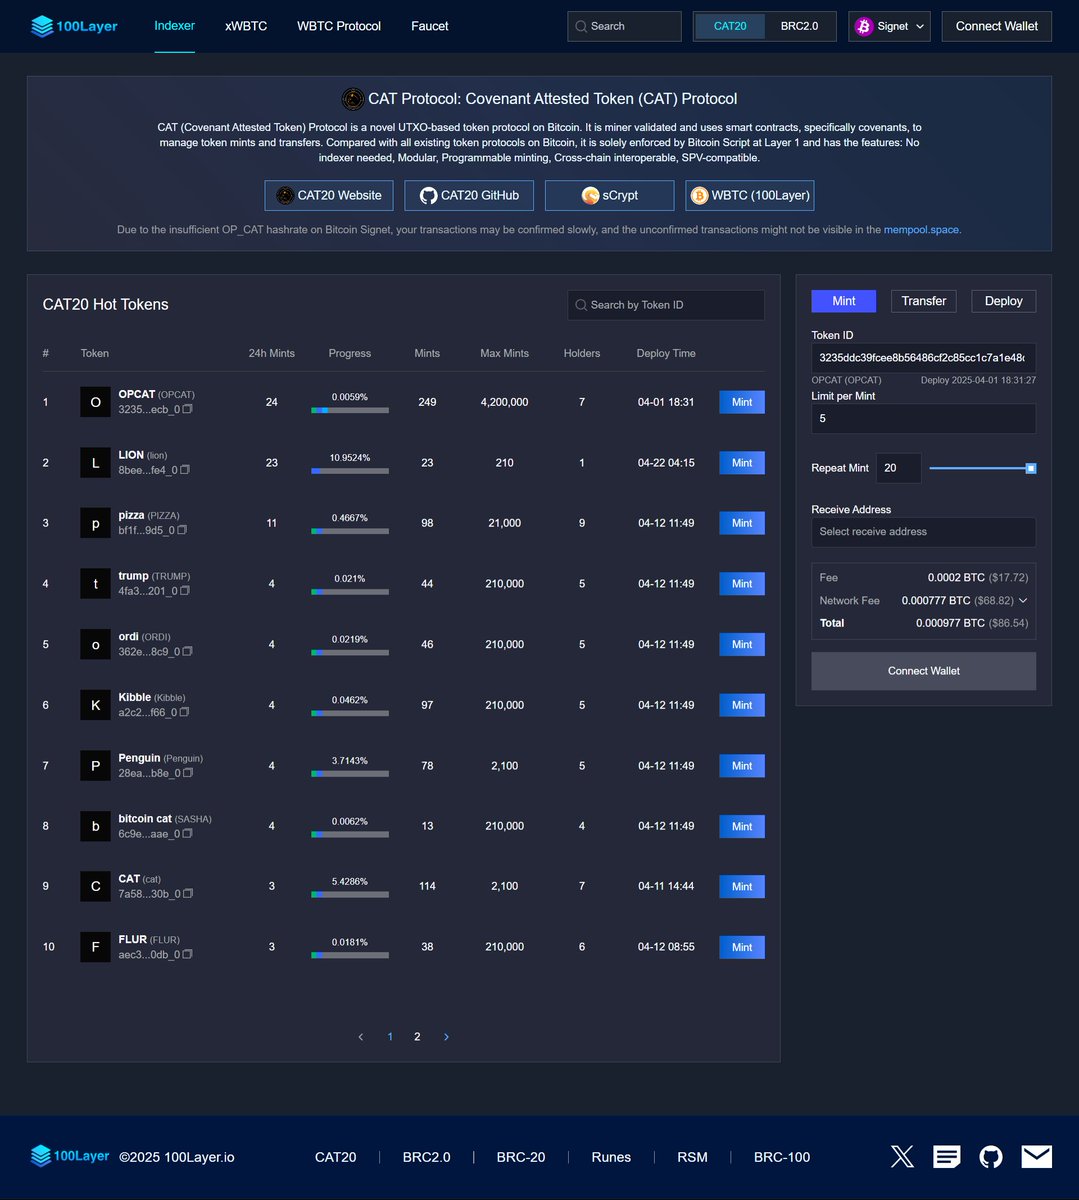Open the email envelope footer icon
Image resolution: width=1079 pixels, height=1200 pixels.
pyautogui.click(x=1036, y=1157)
